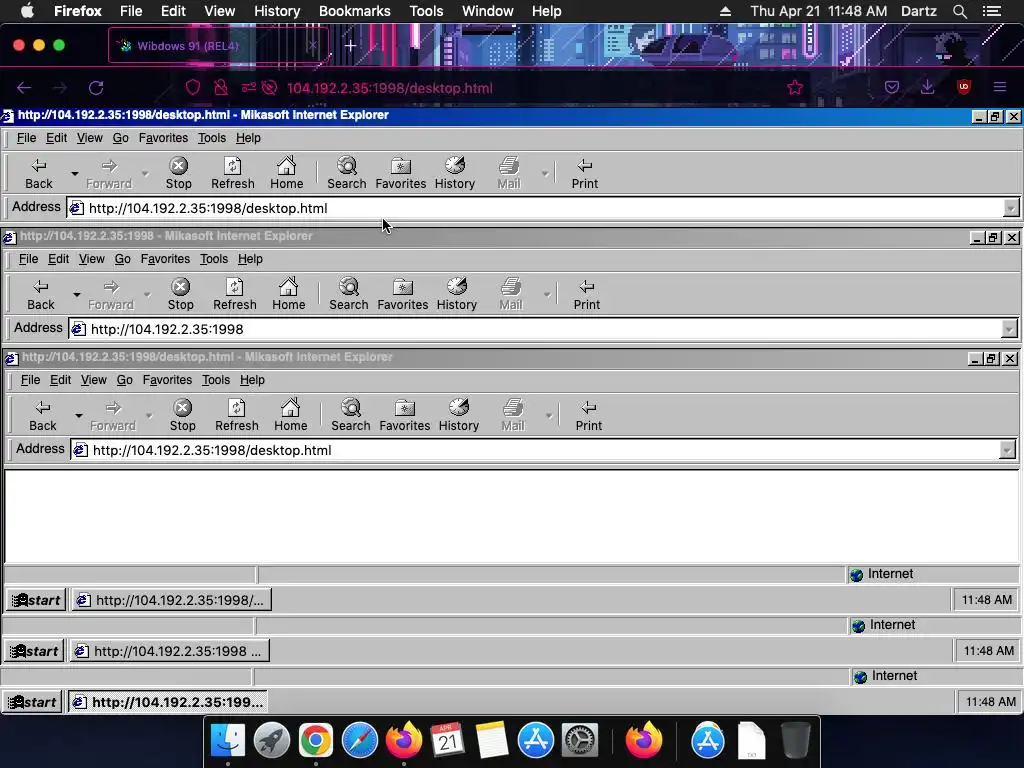Click Refresh in the outermost Explorer toolbar
The image size is (1024, 768).
tap(232, 174)
